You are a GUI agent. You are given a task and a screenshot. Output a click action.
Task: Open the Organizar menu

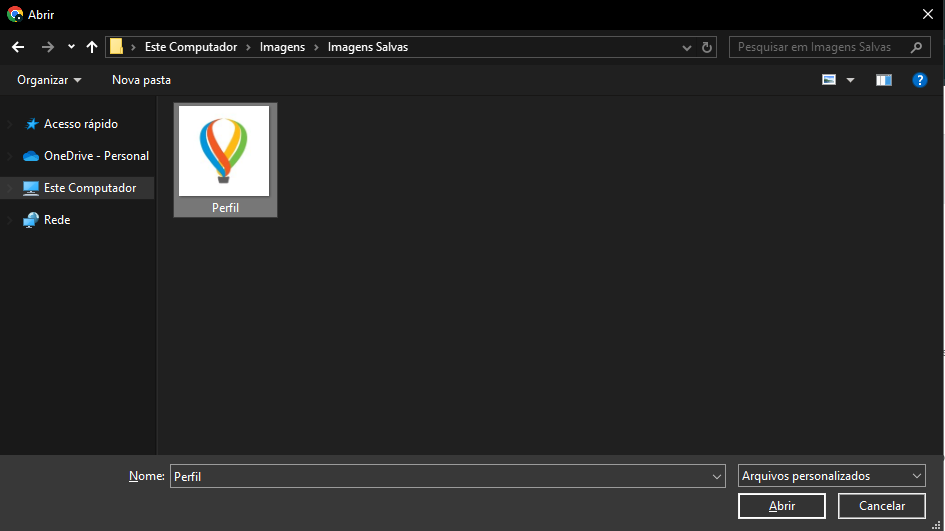click(49, 80)
